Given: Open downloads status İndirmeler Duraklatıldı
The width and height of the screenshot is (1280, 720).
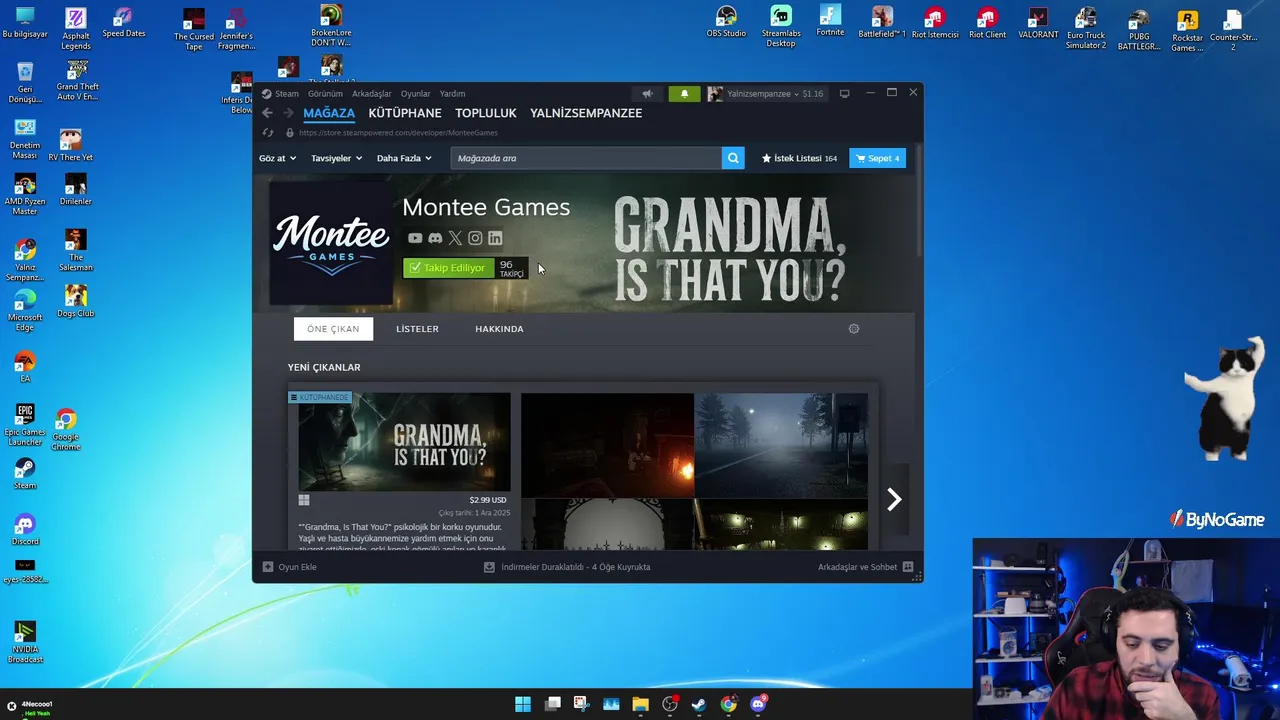Looking at the screenshot, I should (567, 567).
